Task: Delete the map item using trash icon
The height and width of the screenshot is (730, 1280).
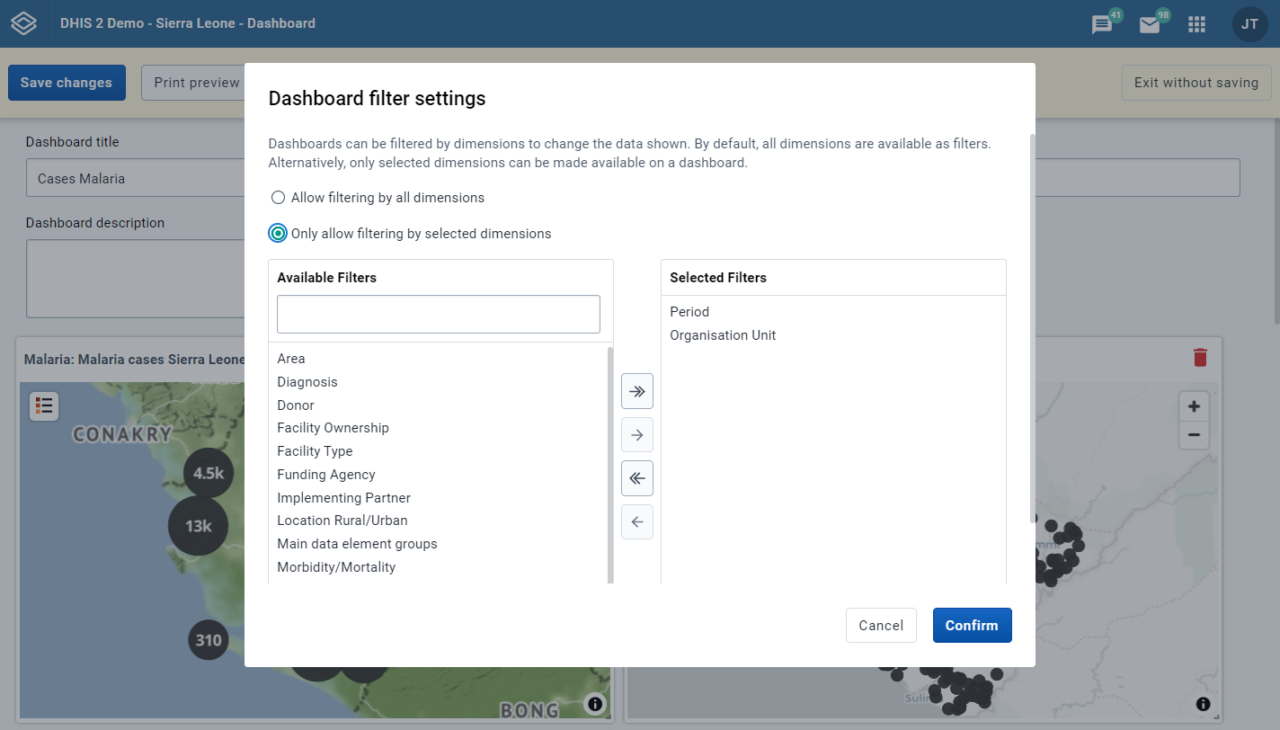Action: click(x=1199, y=357)
